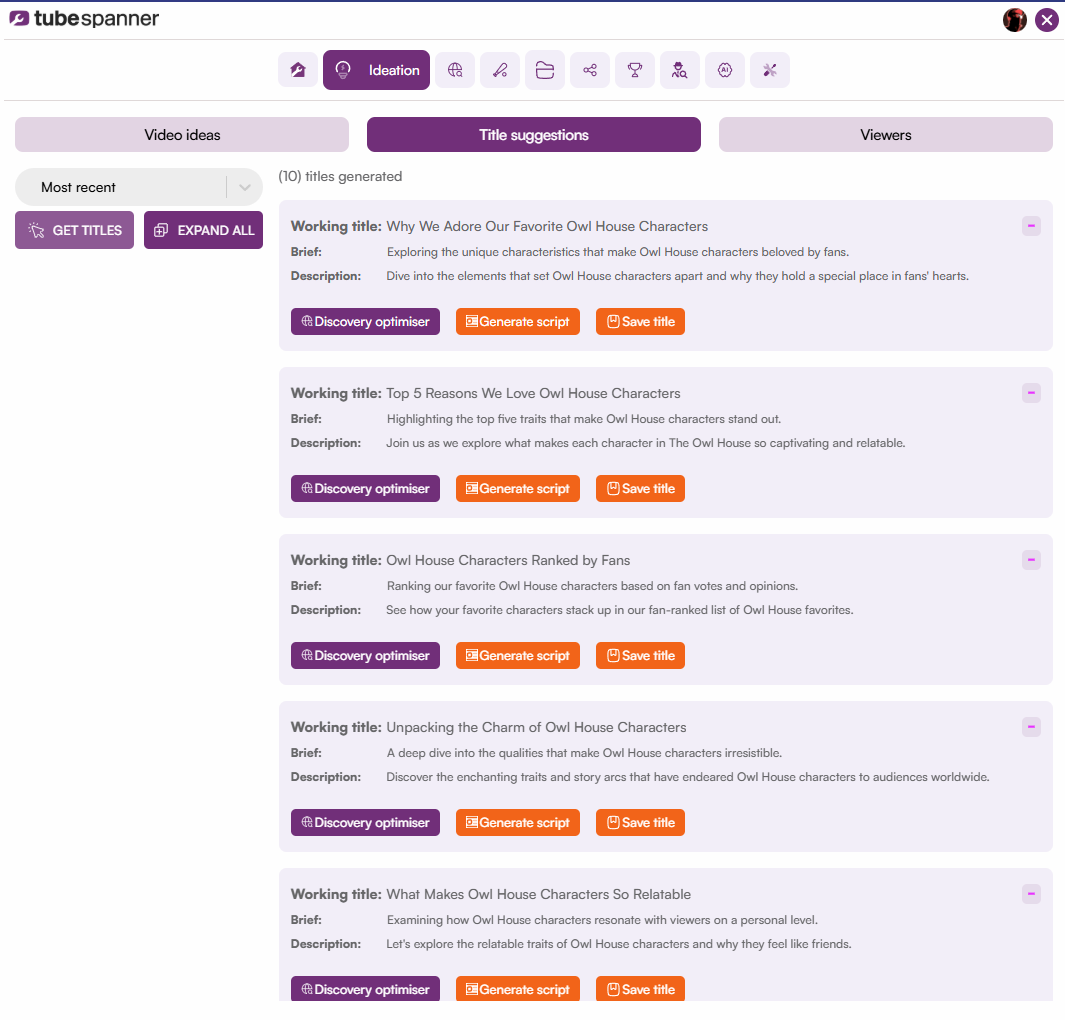Collapse the 'Ranked by Fans' title card

[x=1031, y=560]
